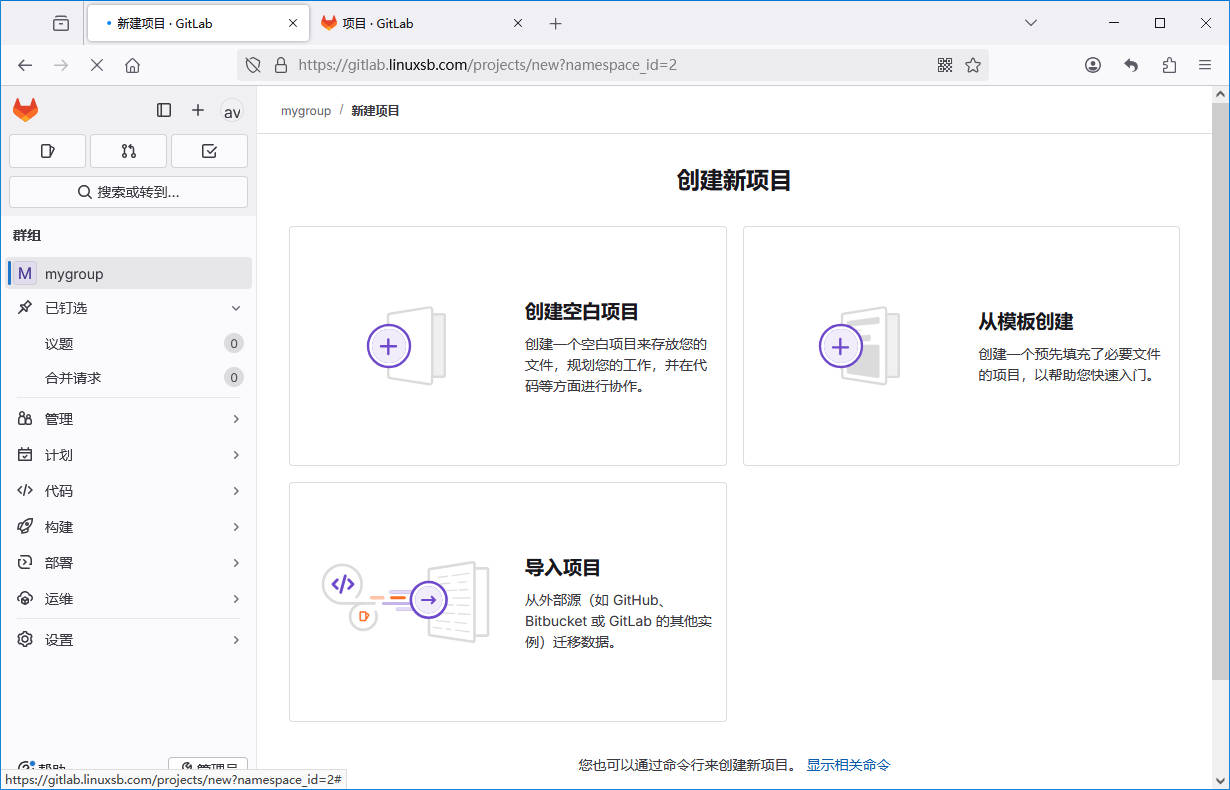Click the plus create-new icon in sidebar
Image resolution: width=1230 pixels, height=790 pixels.
[x=198, y=110]
